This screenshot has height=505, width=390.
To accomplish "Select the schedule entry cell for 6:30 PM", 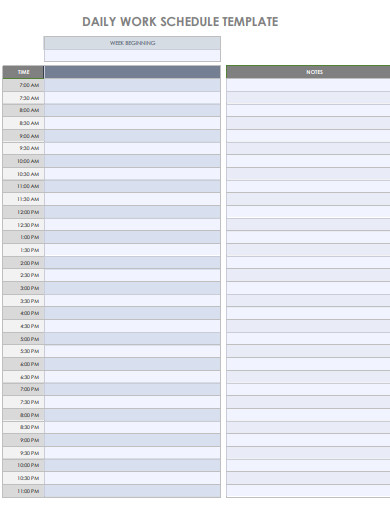I will tap(132, 377).
